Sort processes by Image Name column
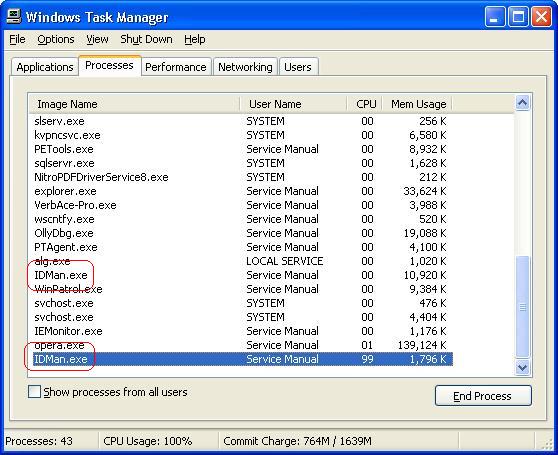 point(133,104)
